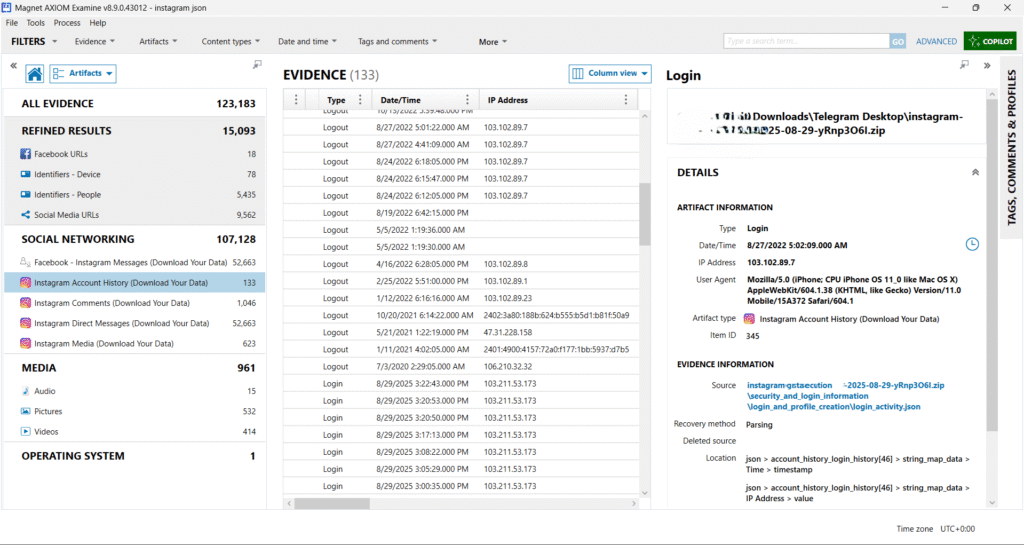
Task: Select Login row dated 8/29/2025 3:22:43 PM
Action: click(461, 384)
